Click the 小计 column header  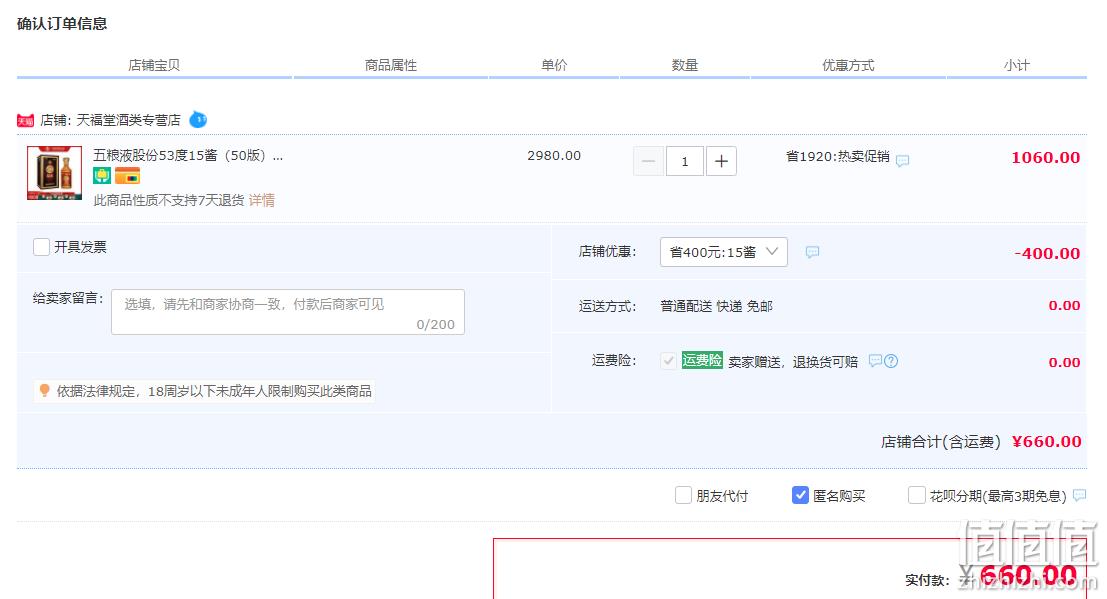point(1017,65)
